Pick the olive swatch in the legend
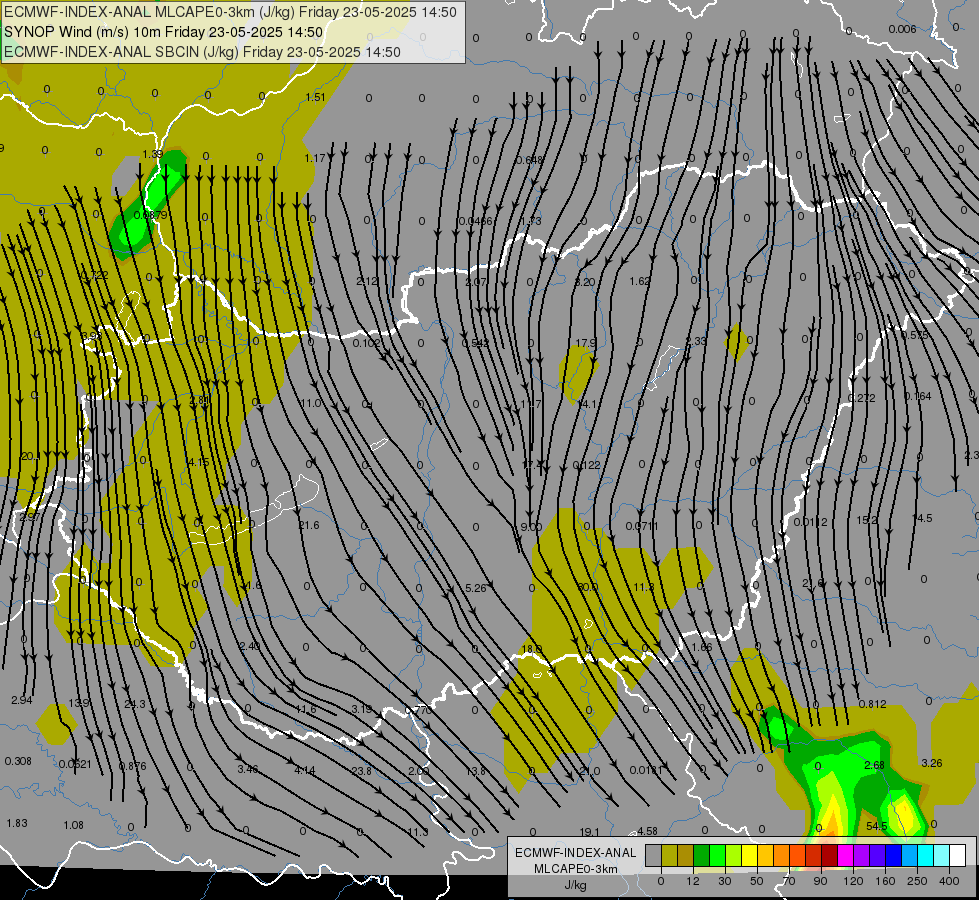The image size is (979, 900). point(669,856)
